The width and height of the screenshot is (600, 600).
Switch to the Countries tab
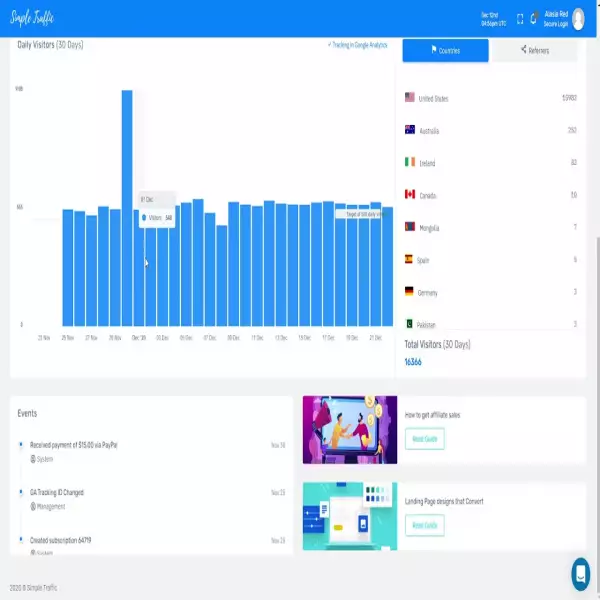click(445, 50)
